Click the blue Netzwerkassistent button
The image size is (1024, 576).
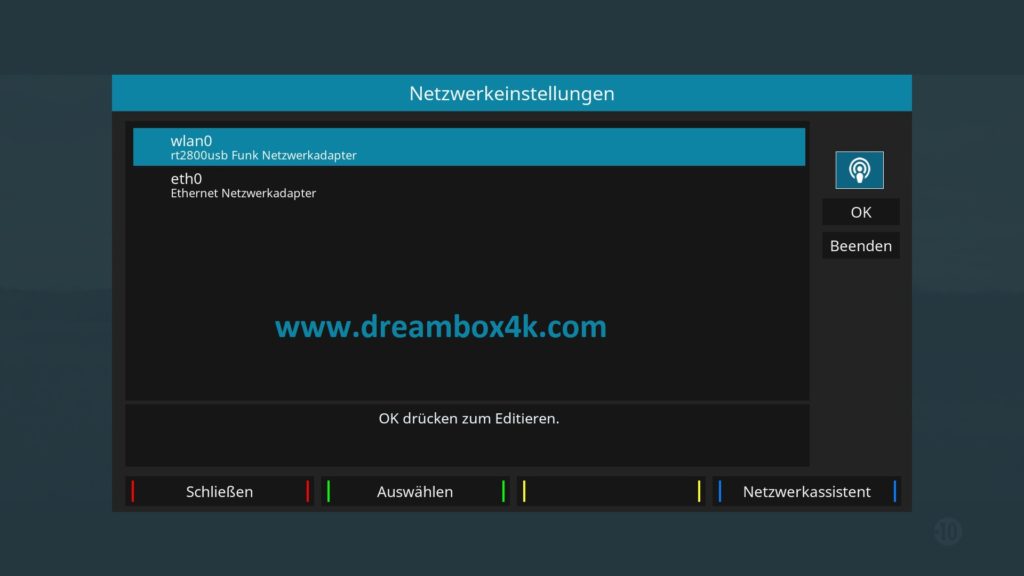807,491
